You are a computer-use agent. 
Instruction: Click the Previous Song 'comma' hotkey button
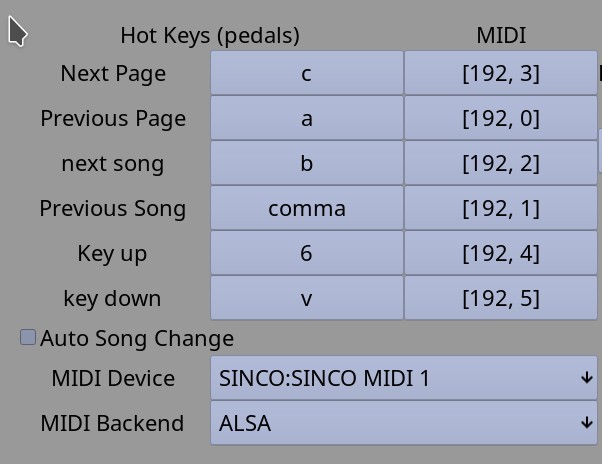point(307,208)
